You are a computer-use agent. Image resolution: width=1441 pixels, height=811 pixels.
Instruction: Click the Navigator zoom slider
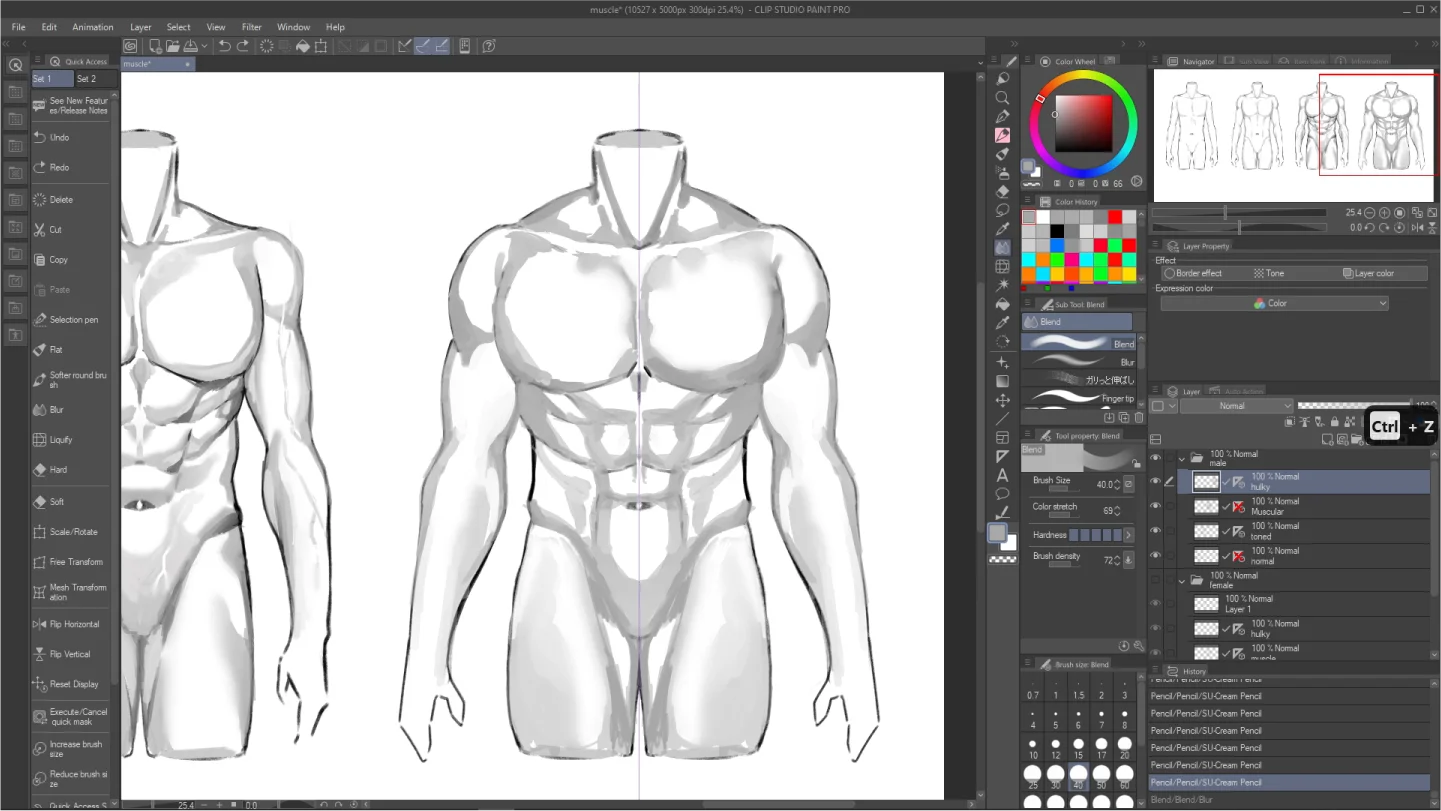pyautogui.click(x=1239, y=213)
